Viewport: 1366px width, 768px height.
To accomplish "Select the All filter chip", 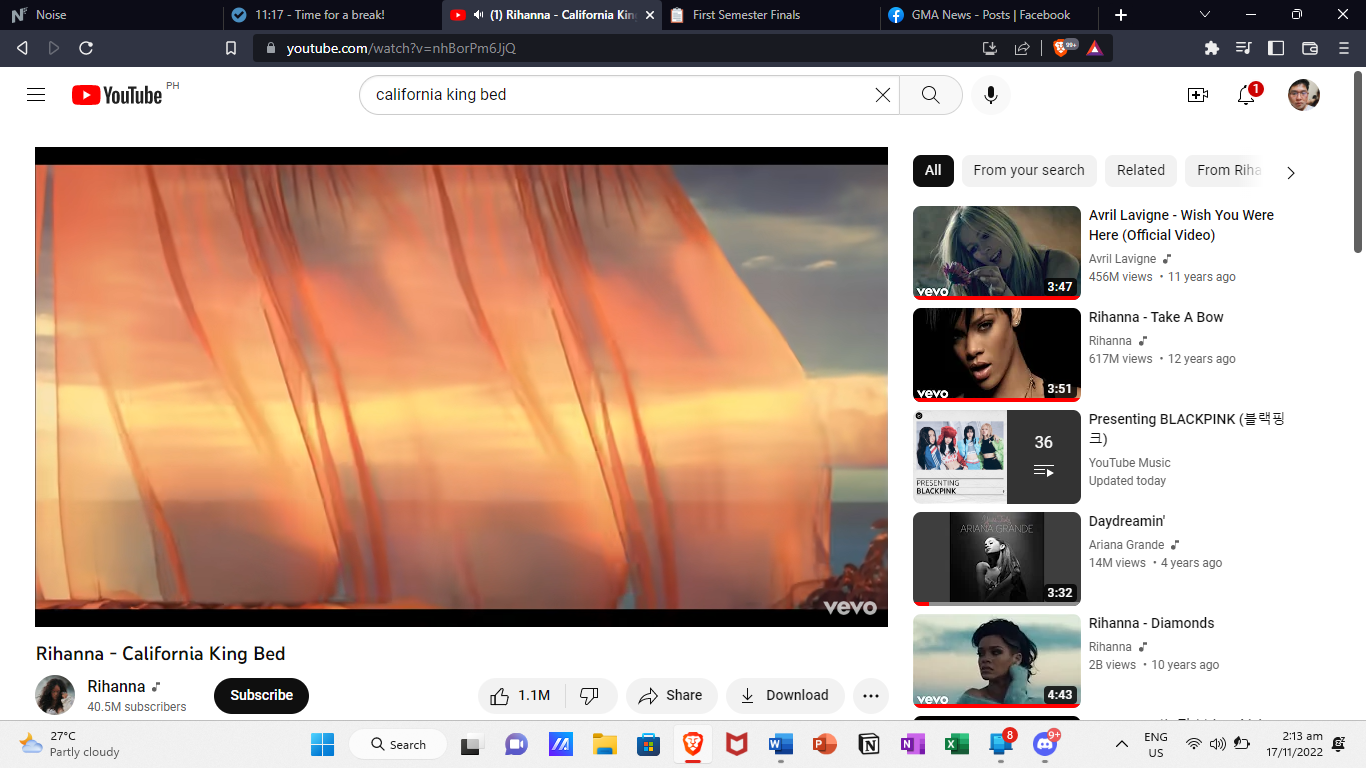I will [933, 170].
